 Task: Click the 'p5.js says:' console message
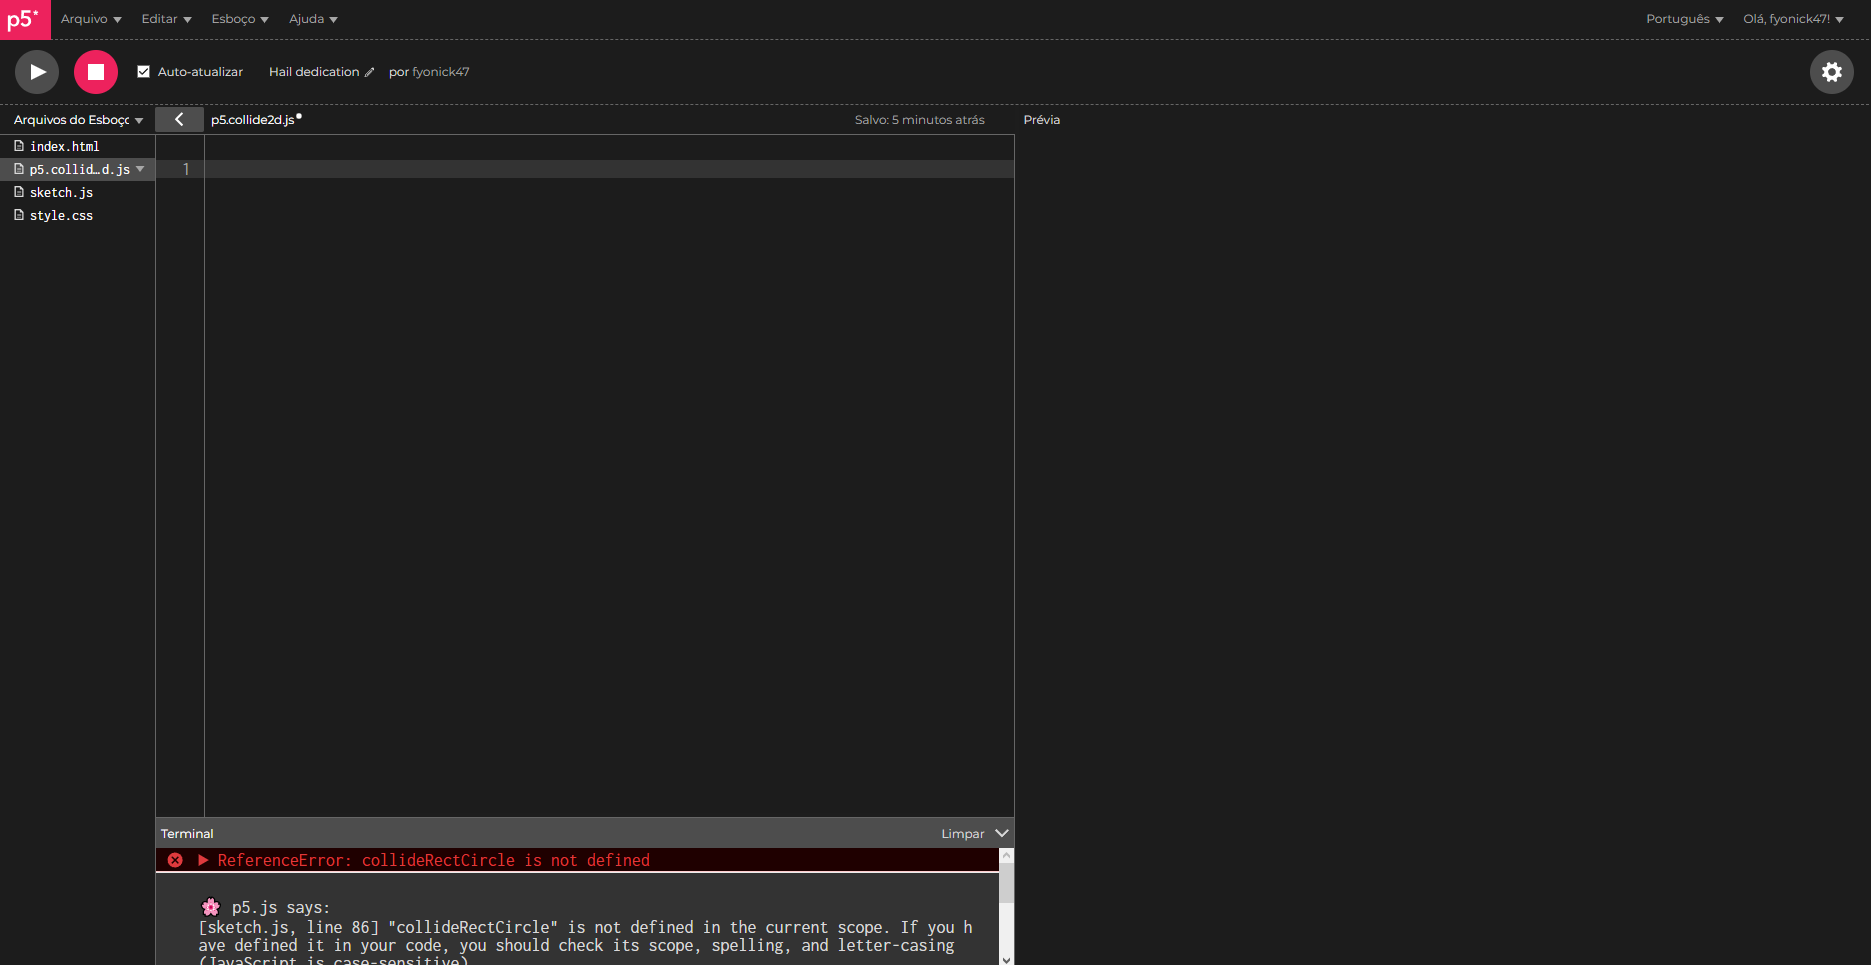[281, 908]
